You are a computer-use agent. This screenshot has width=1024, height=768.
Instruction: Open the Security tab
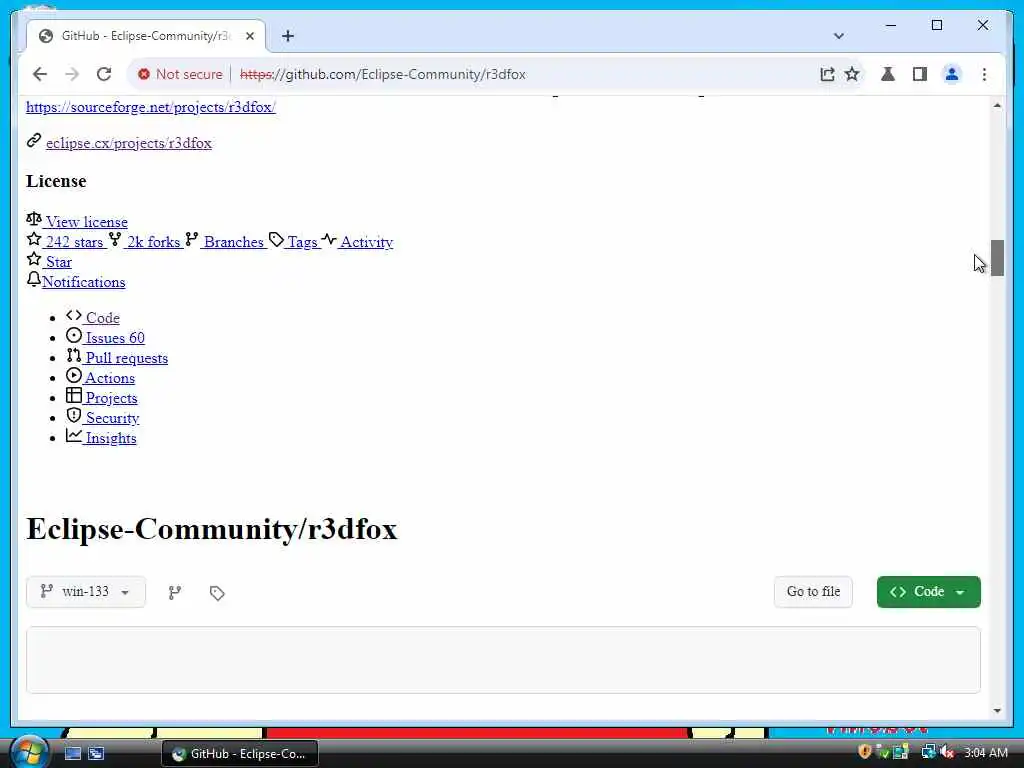click(112, 419)
